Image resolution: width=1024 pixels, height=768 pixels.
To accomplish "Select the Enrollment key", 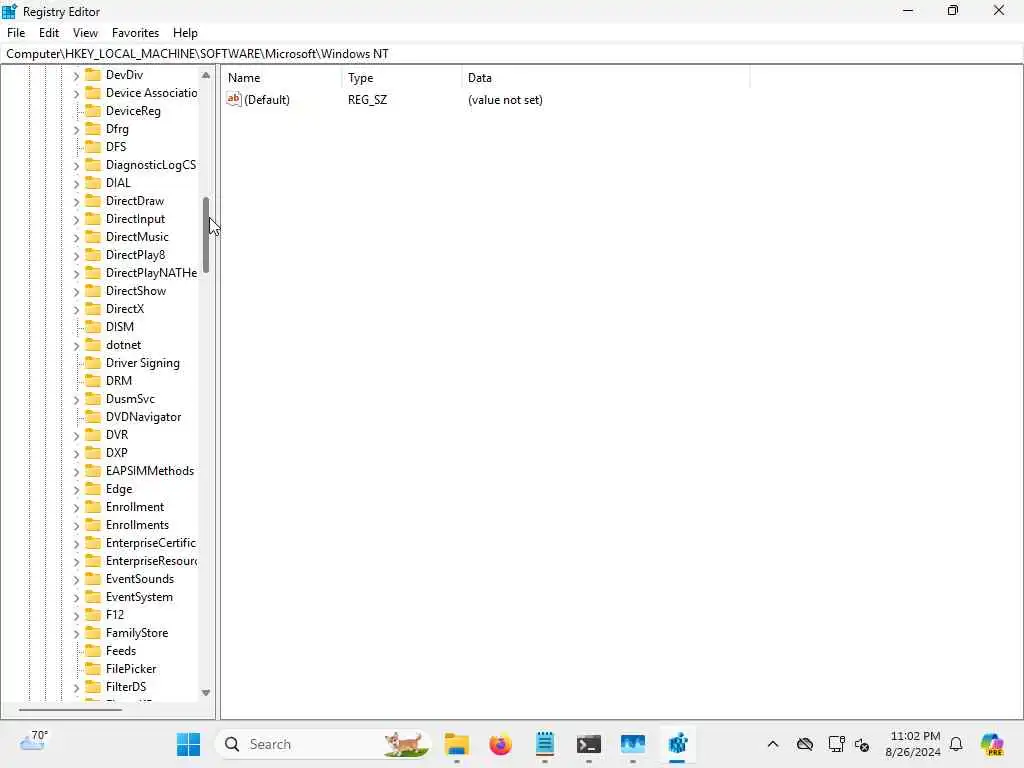I will [135, 507].
